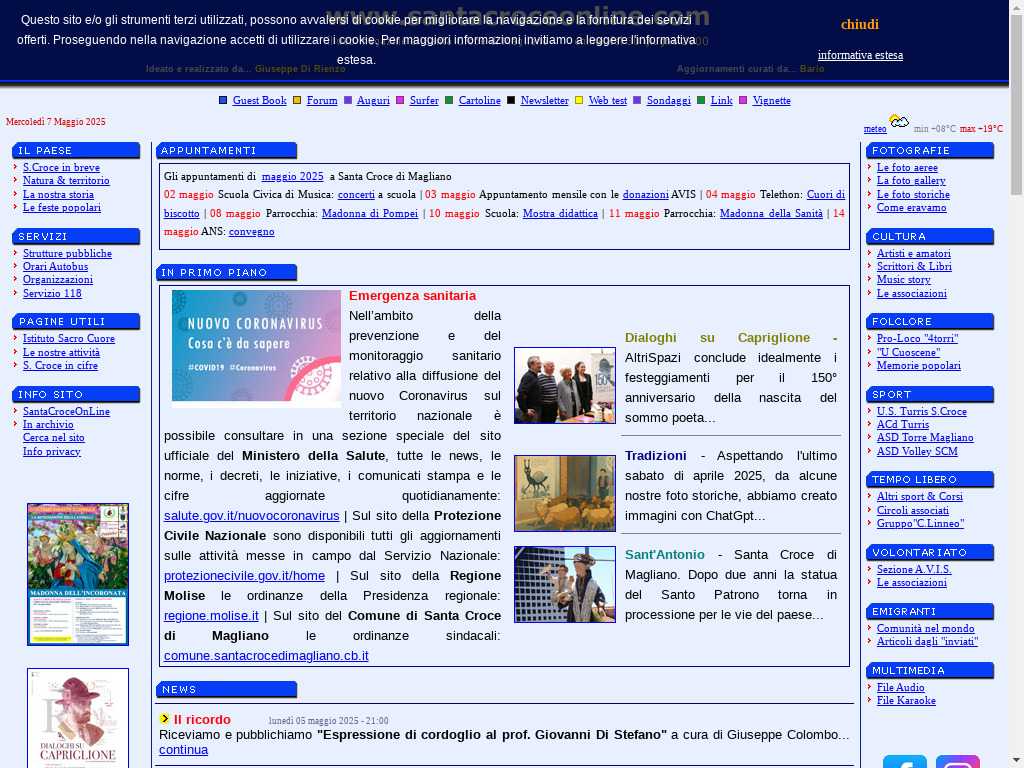
Task: Open the Madonna dell'Incoronata poster
Action: tap(78, 574)
